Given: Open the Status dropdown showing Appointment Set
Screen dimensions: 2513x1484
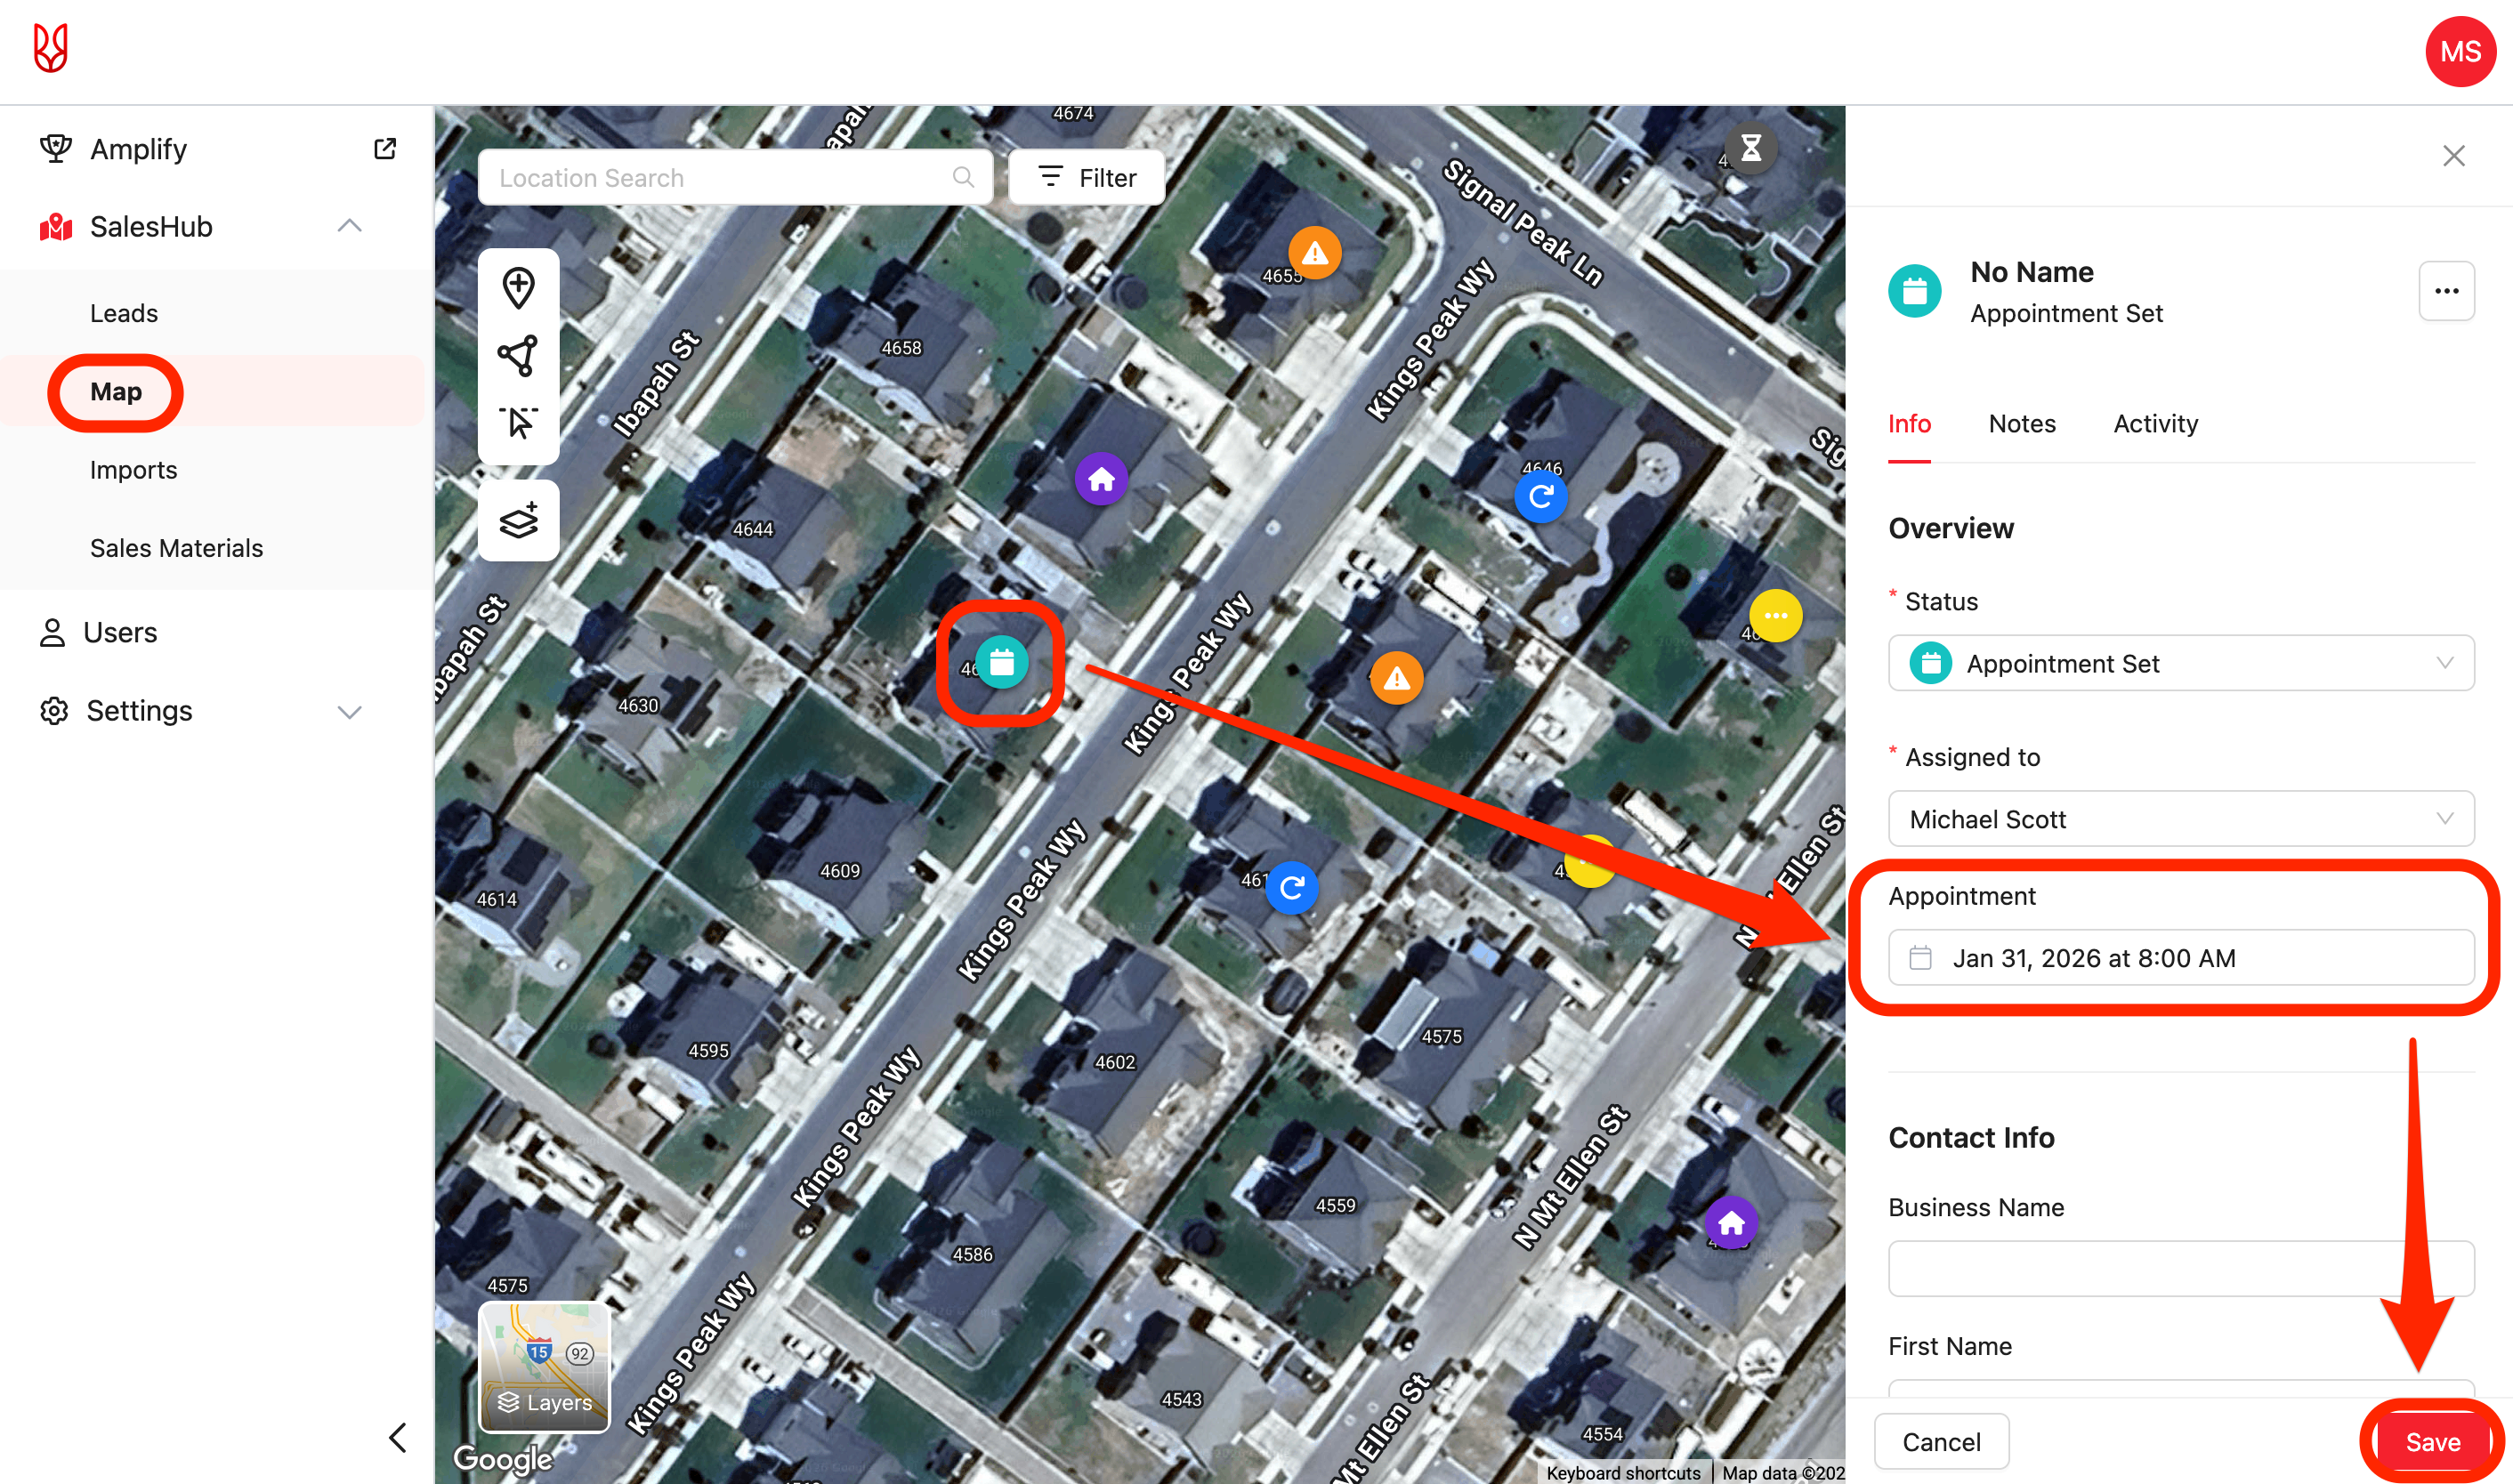Looking at the screenshot, I should pyautogui.click(x=2180, y=663).
